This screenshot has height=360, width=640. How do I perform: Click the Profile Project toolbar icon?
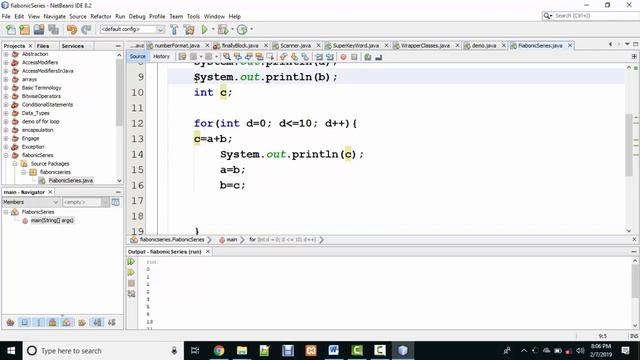242,29
